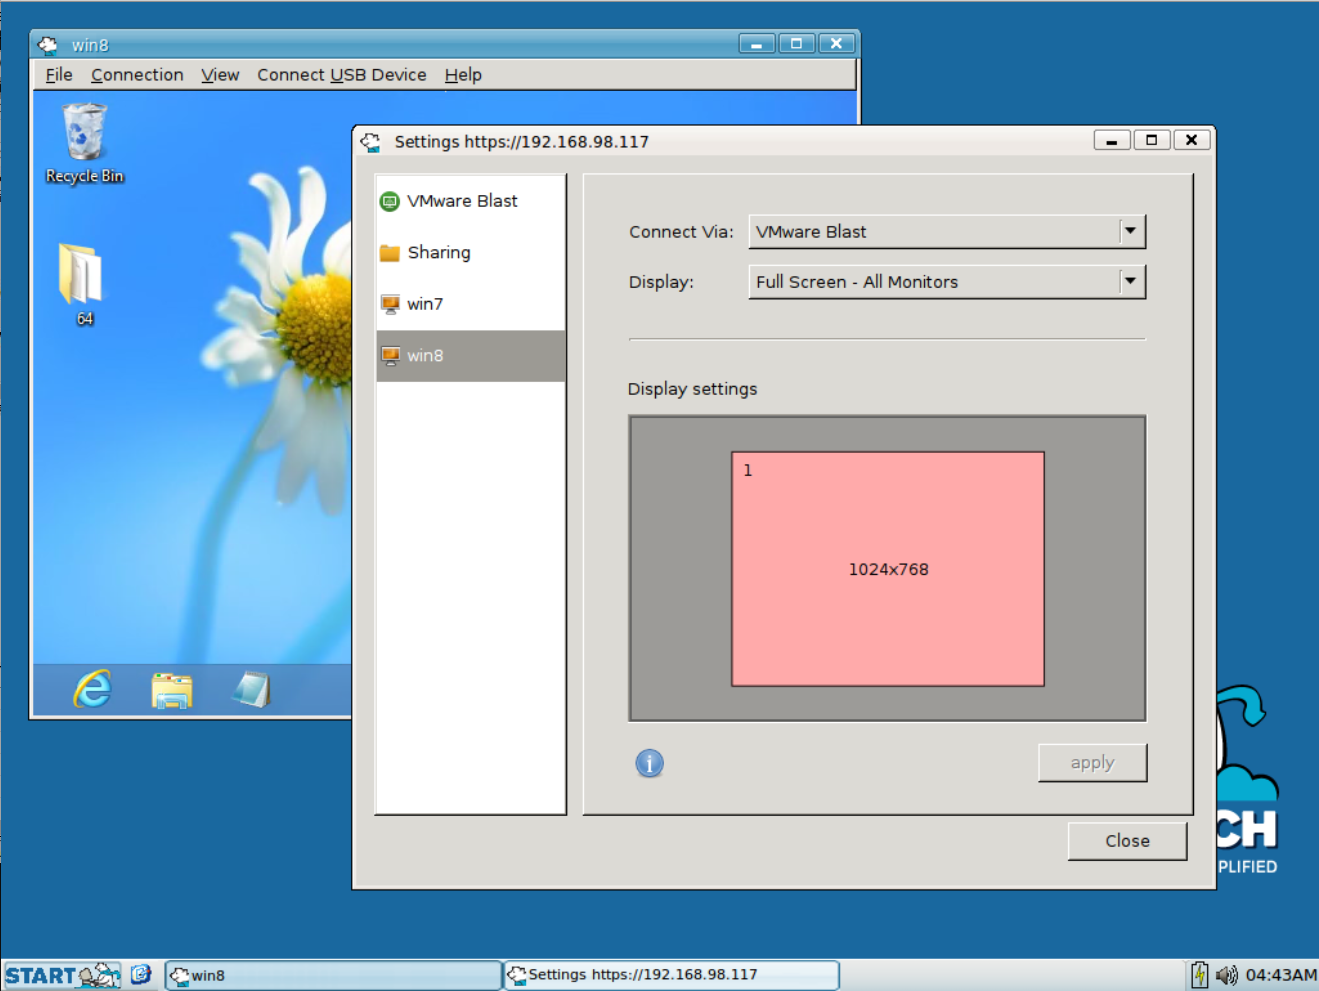This screenshot has height=991, width=1319.
Task: Launch Internet Explorer from the win8 taskbar
Action: [x=91, y=689]
